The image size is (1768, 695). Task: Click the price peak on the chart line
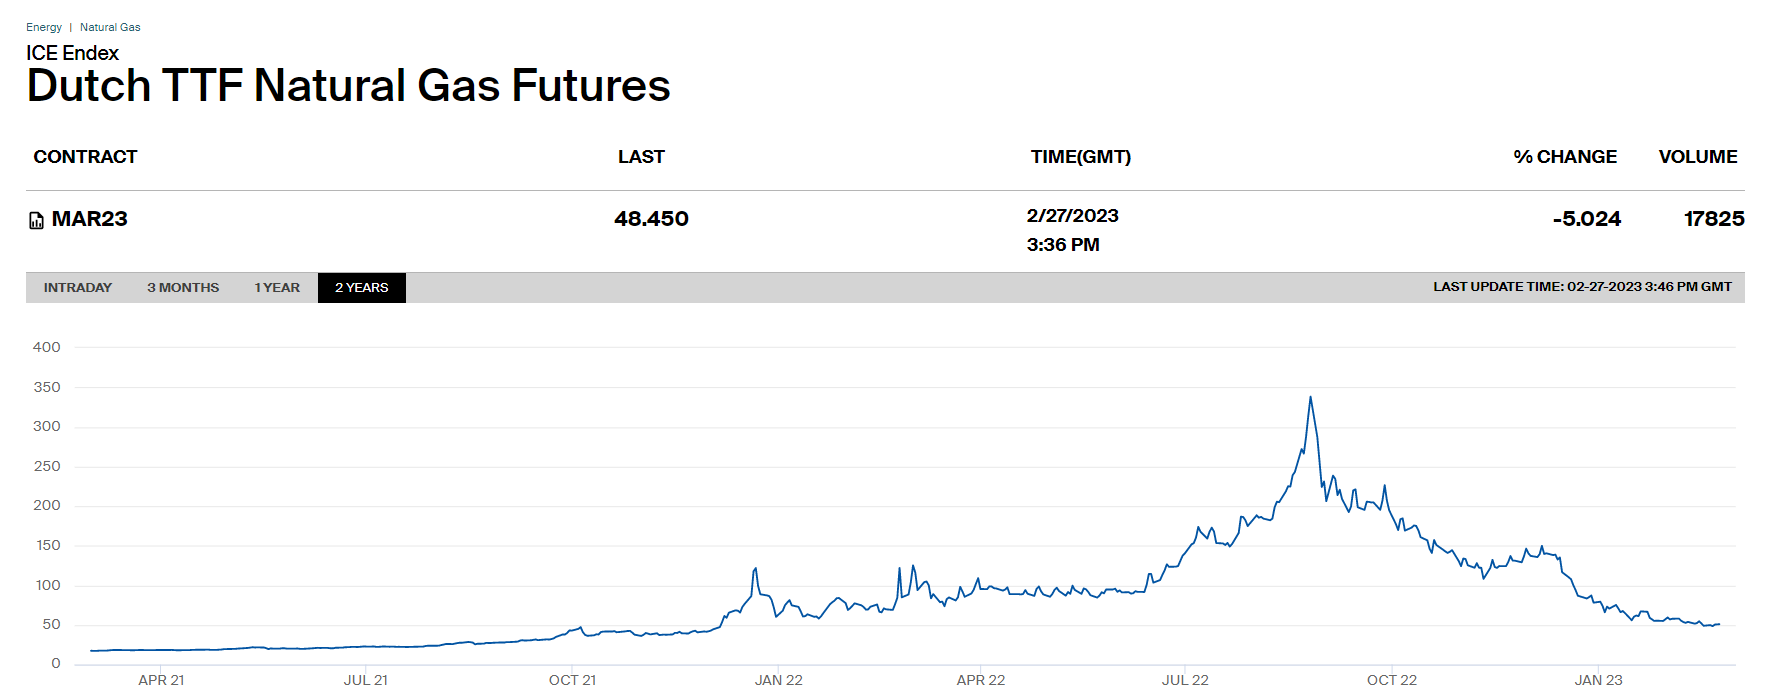point(1310,398)
